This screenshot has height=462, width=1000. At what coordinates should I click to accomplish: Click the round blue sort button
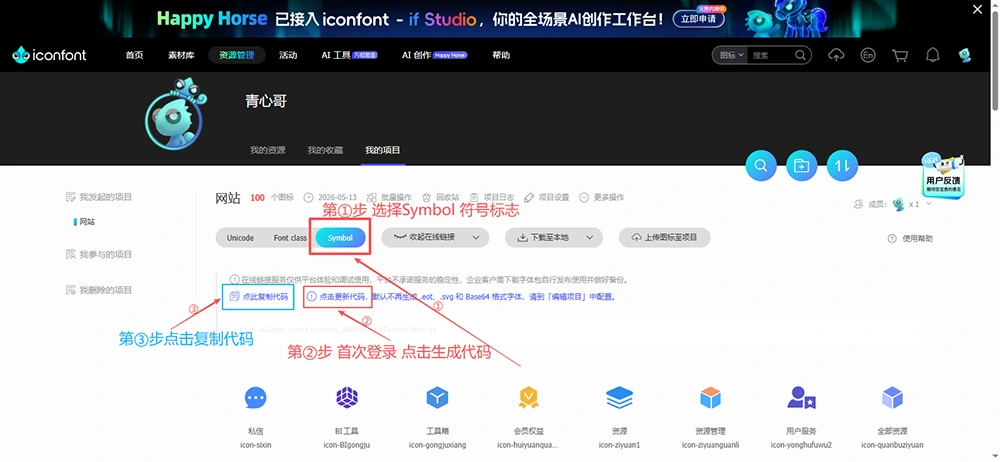tap(842, 165)
